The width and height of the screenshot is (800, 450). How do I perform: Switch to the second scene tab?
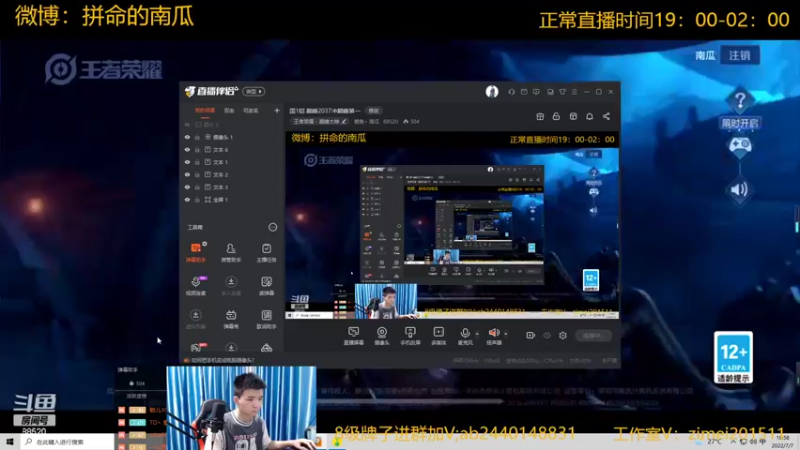click(229, 110)
